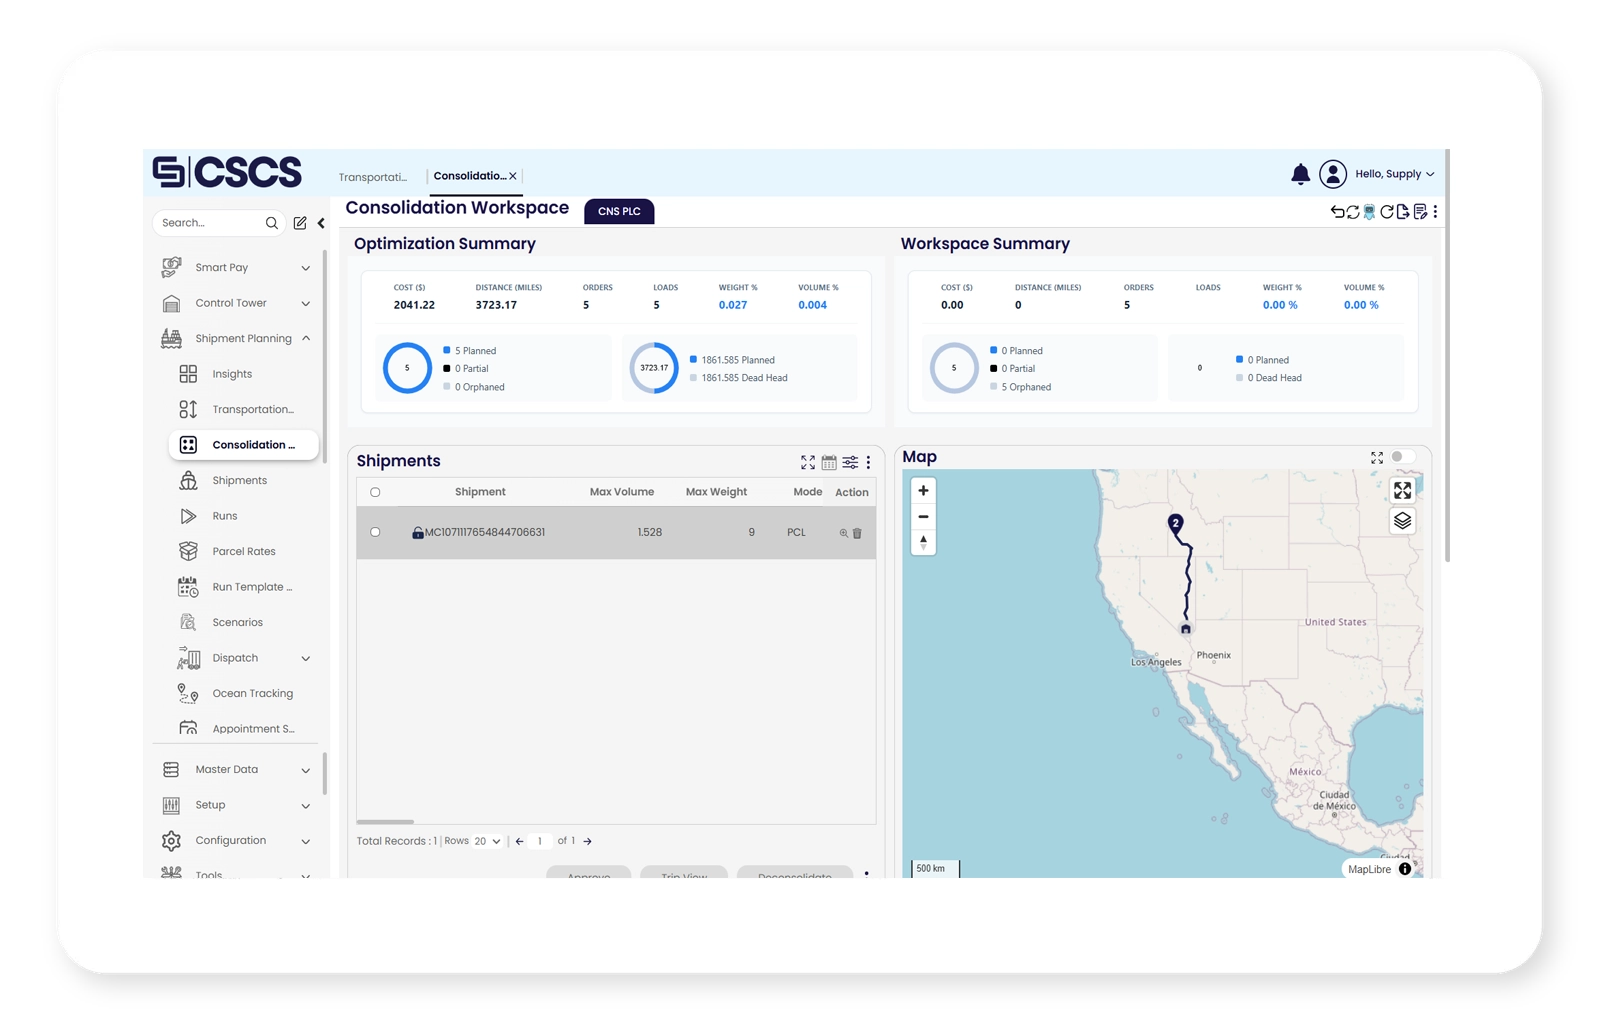Select the shipment MC1071117654844706631 row checkbox
This screenshot has width=1600, height=1027.
375,532
